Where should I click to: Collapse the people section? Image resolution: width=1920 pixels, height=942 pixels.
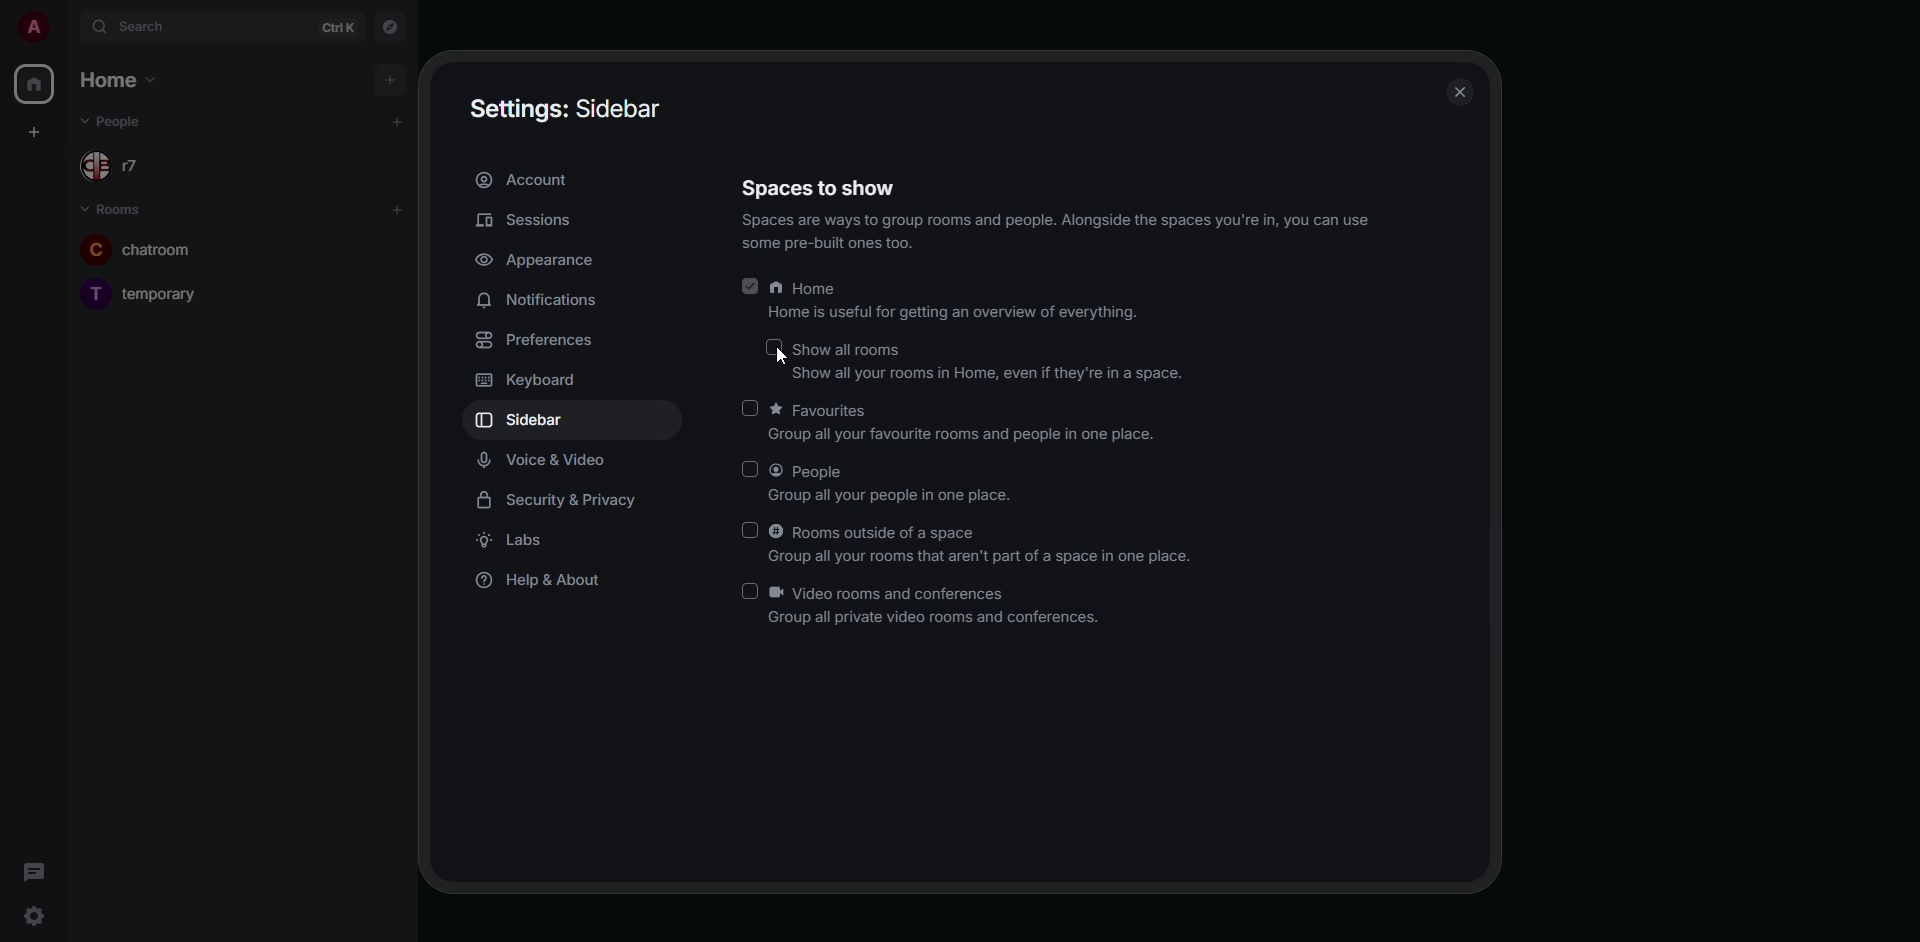pos(112,122)
